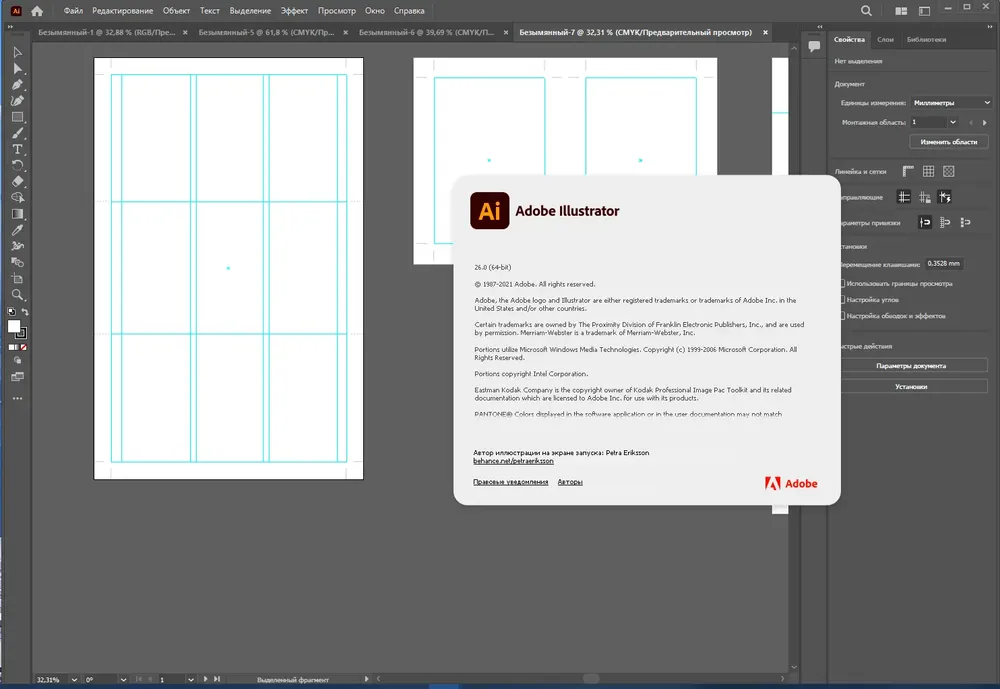Switch to document tab 'Безымянный-5'
1000x689 pixels.
tap(266, 33)
